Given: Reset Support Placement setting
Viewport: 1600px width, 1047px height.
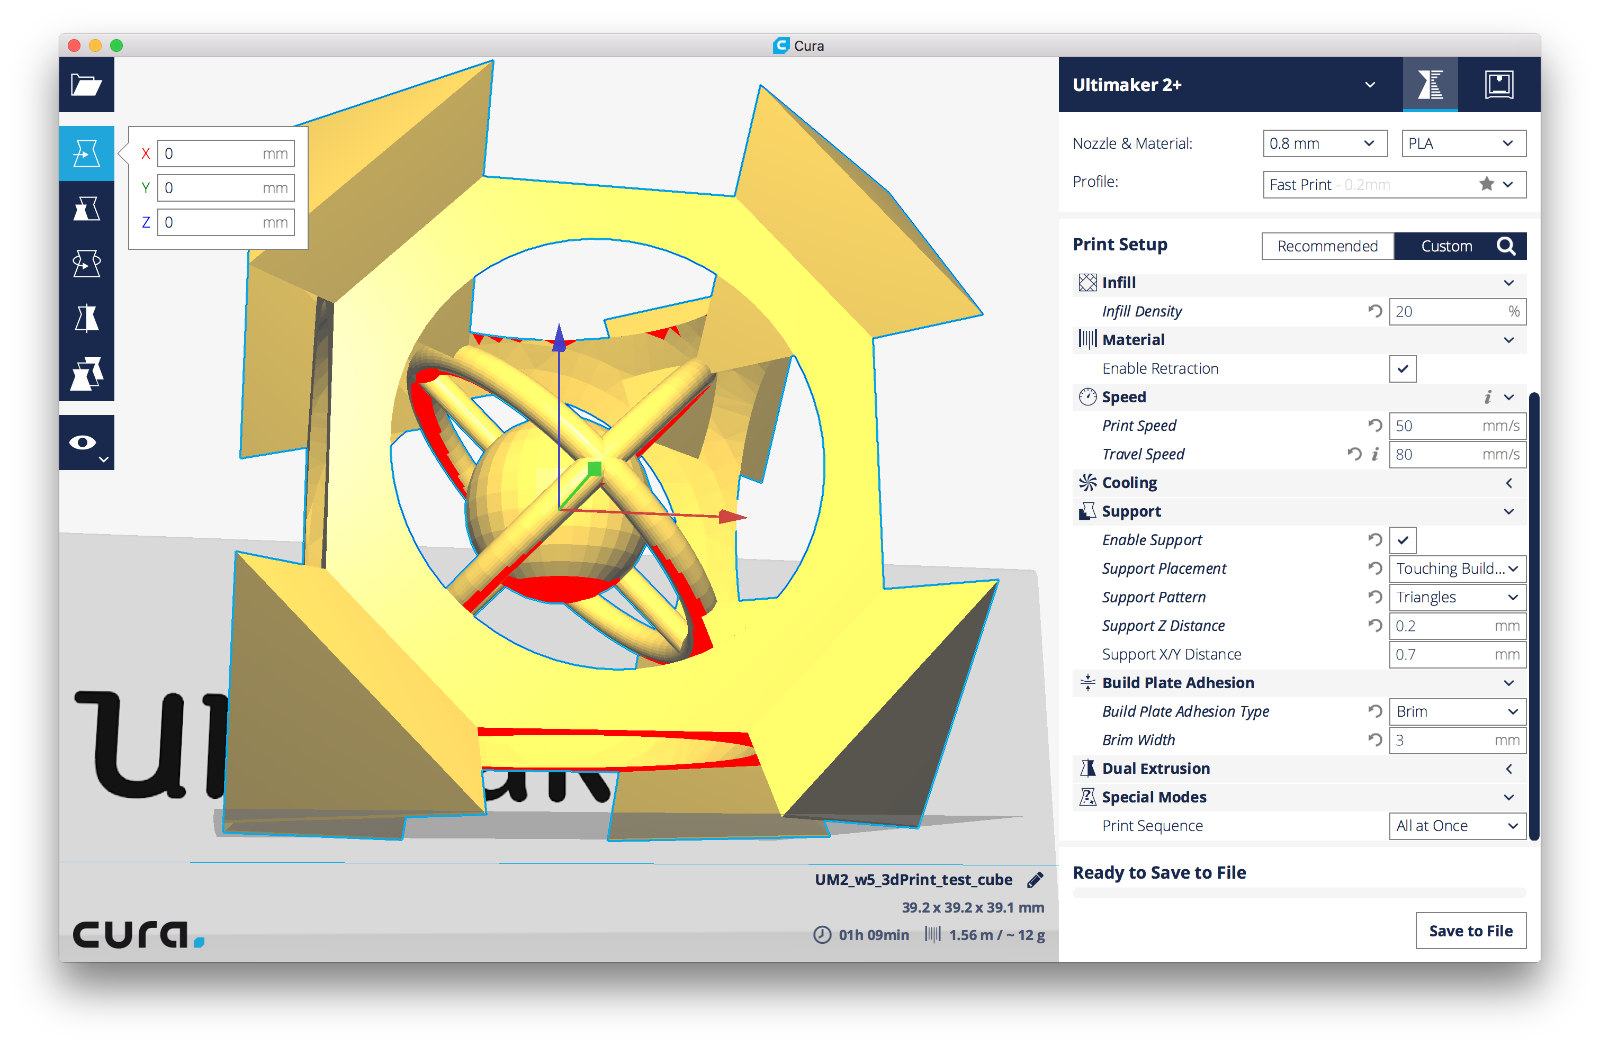Looking at the screenshot, I should (x=1375, y=568).
